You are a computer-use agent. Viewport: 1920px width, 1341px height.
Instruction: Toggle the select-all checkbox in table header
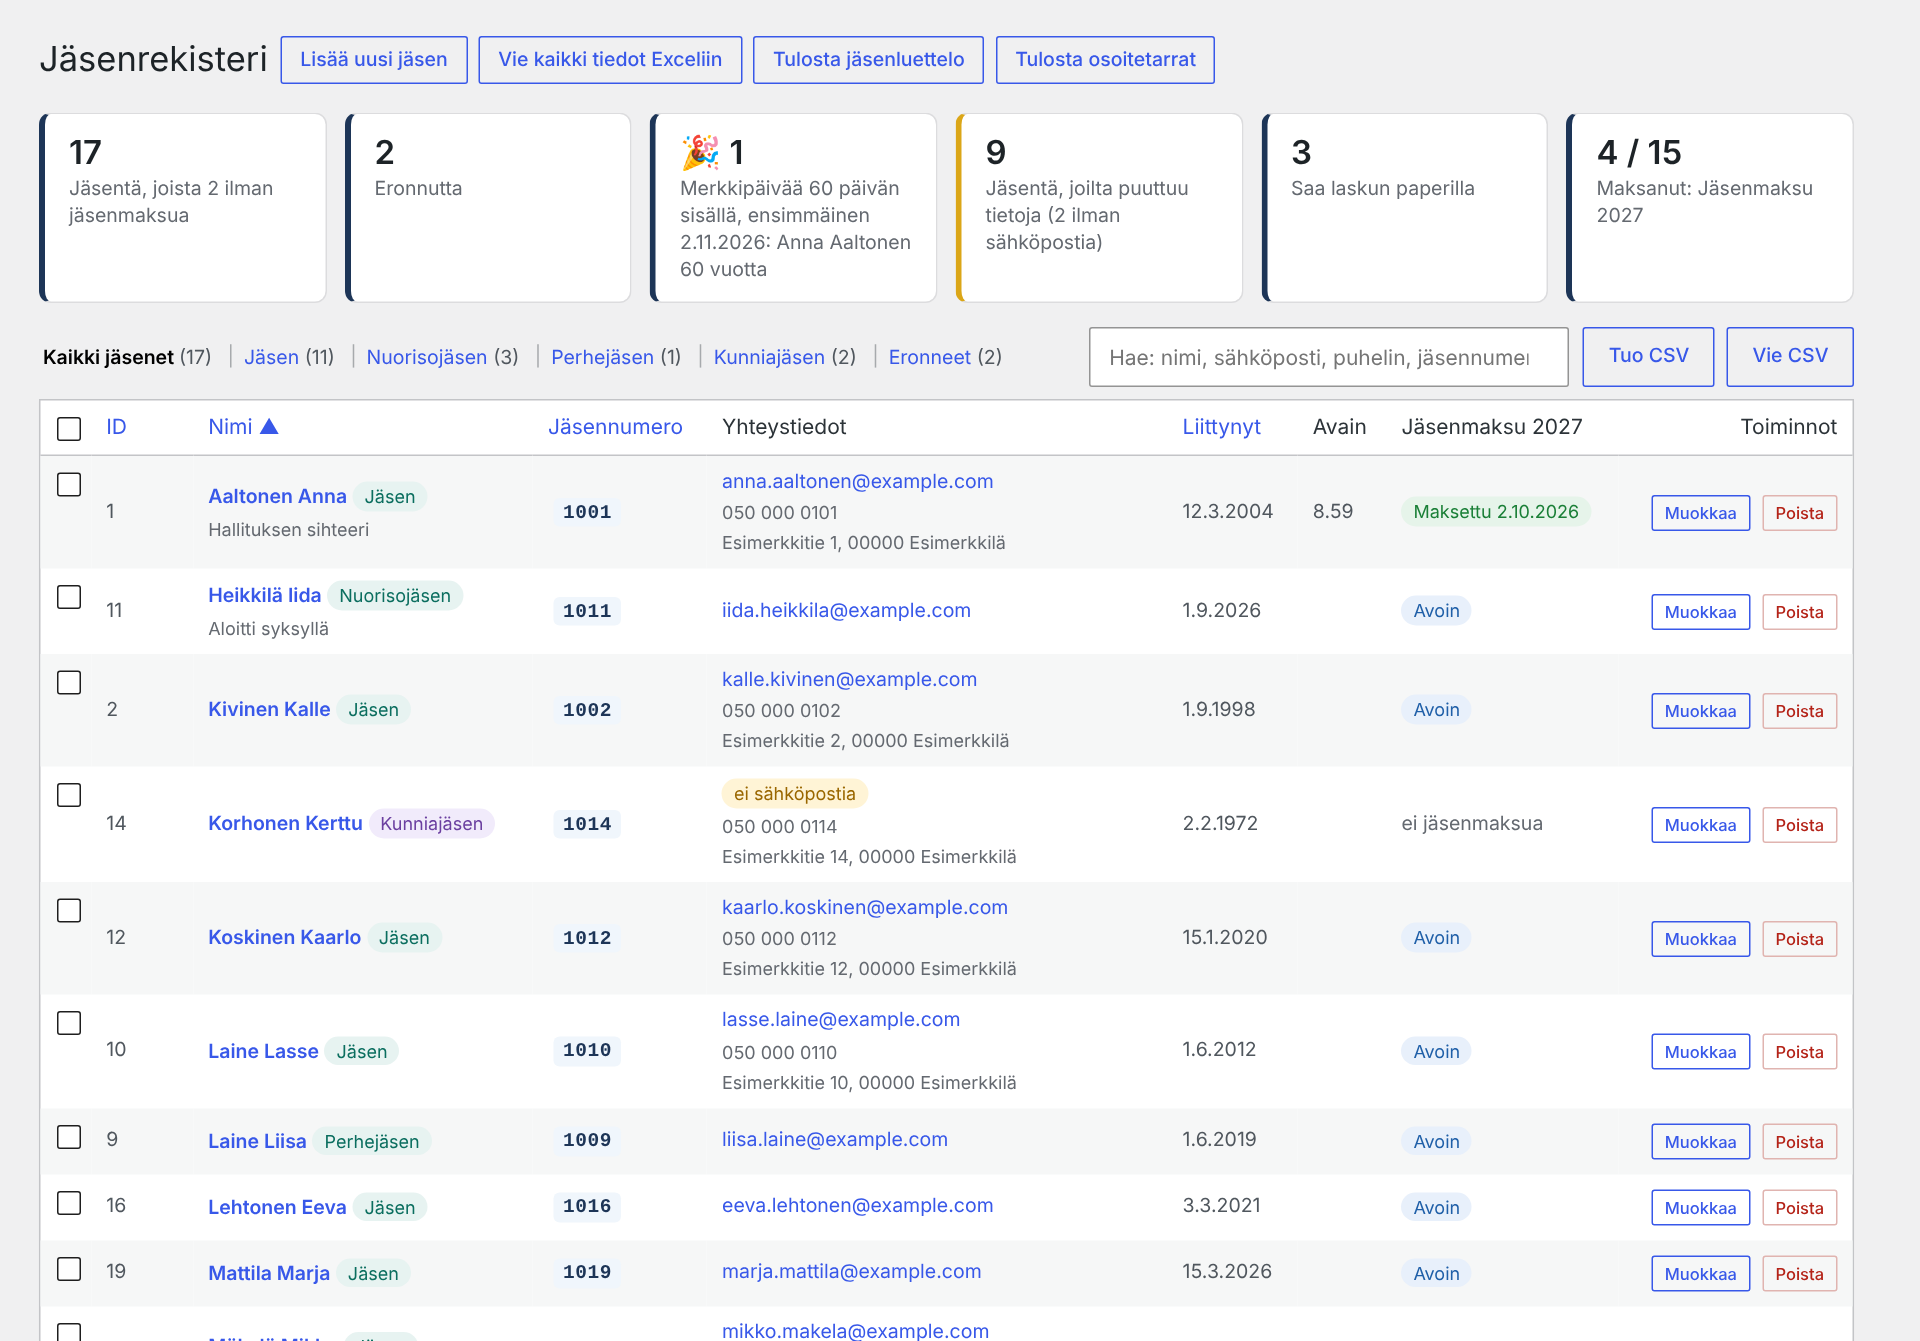69,429
